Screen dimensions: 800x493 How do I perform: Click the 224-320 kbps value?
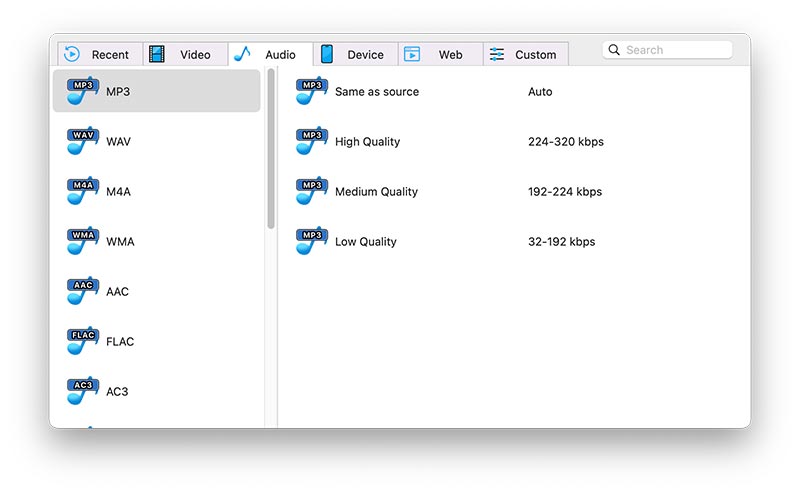click(566, 142)
